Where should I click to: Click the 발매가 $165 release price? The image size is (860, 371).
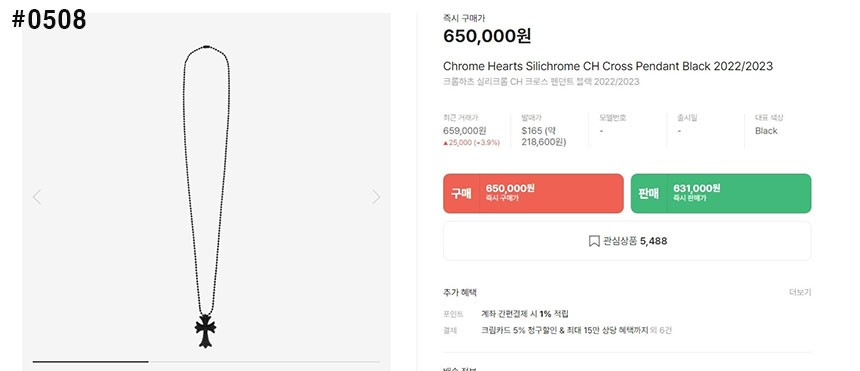click(x=544, y=136)
